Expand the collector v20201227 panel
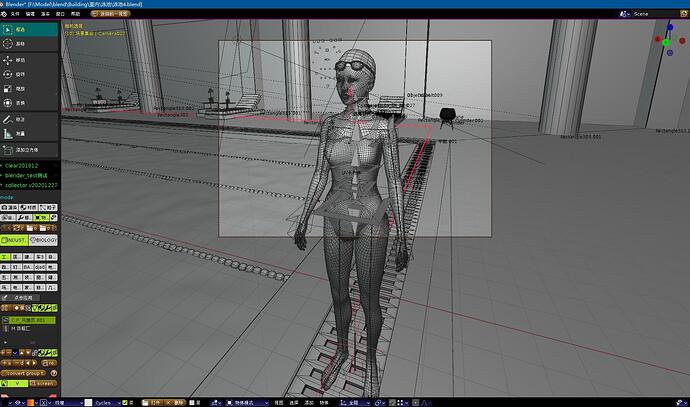Viewport: 690px width, 407px height. [x=29, y=185]
